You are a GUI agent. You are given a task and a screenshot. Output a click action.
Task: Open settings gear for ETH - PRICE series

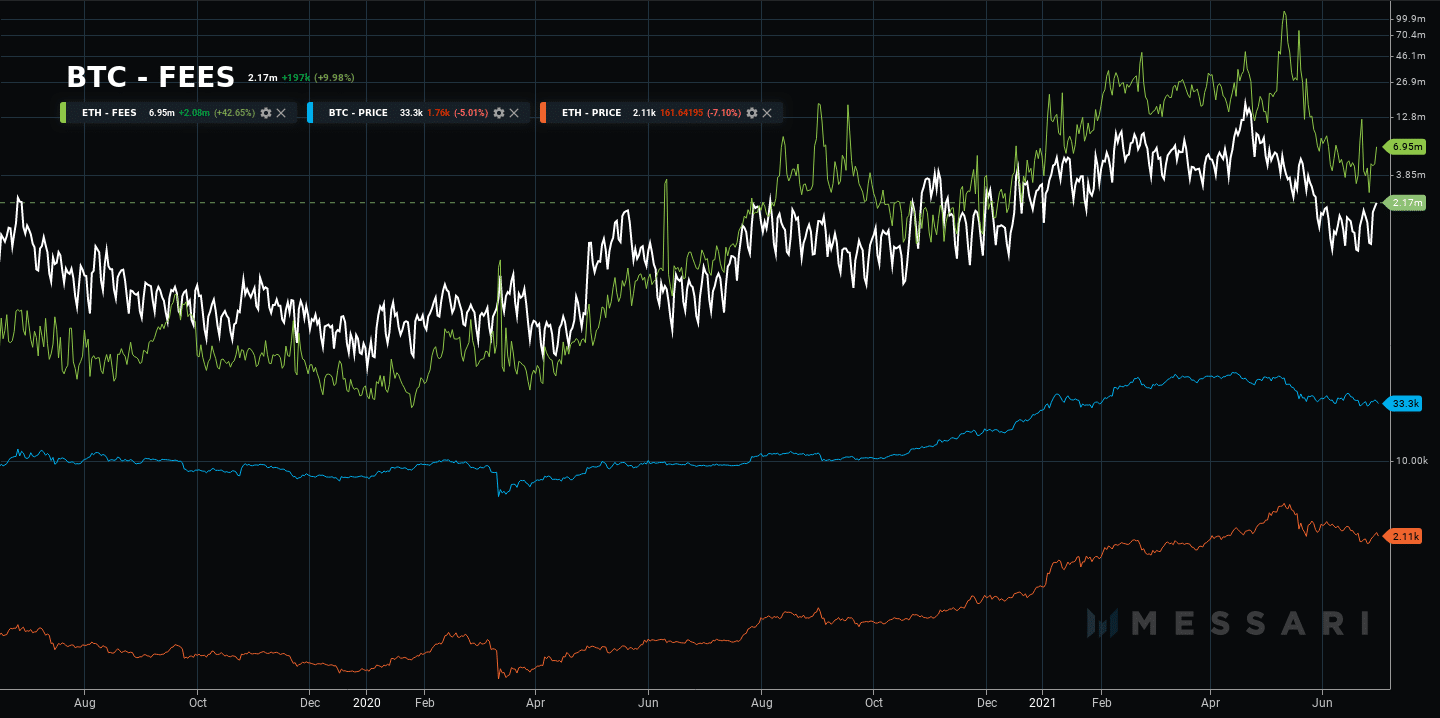click(752, 113)
